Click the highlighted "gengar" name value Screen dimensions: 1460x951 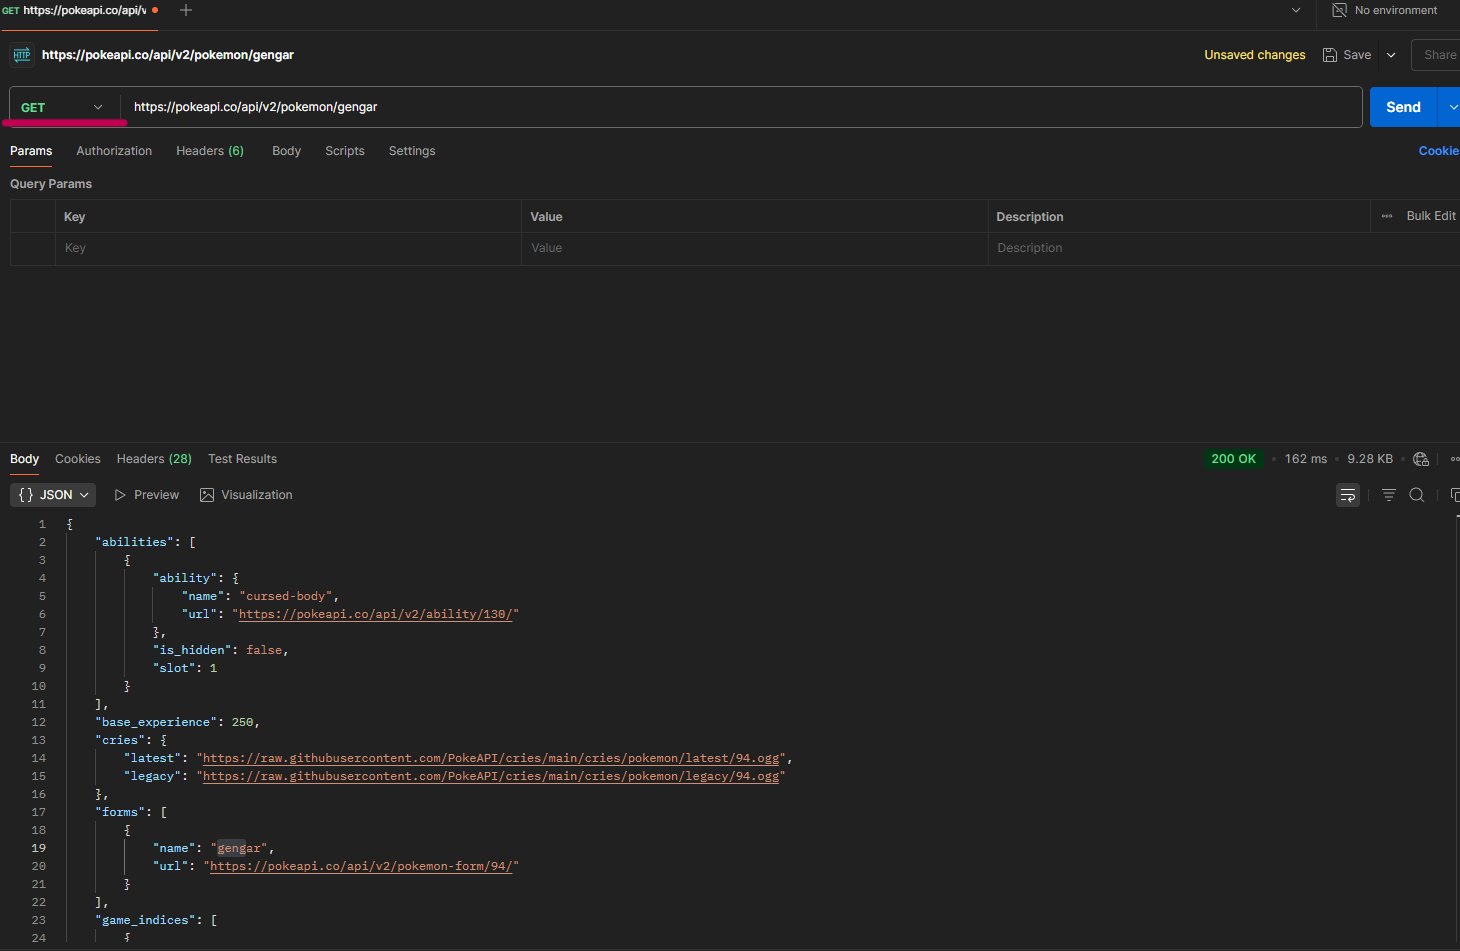click(x=239, y=848)
